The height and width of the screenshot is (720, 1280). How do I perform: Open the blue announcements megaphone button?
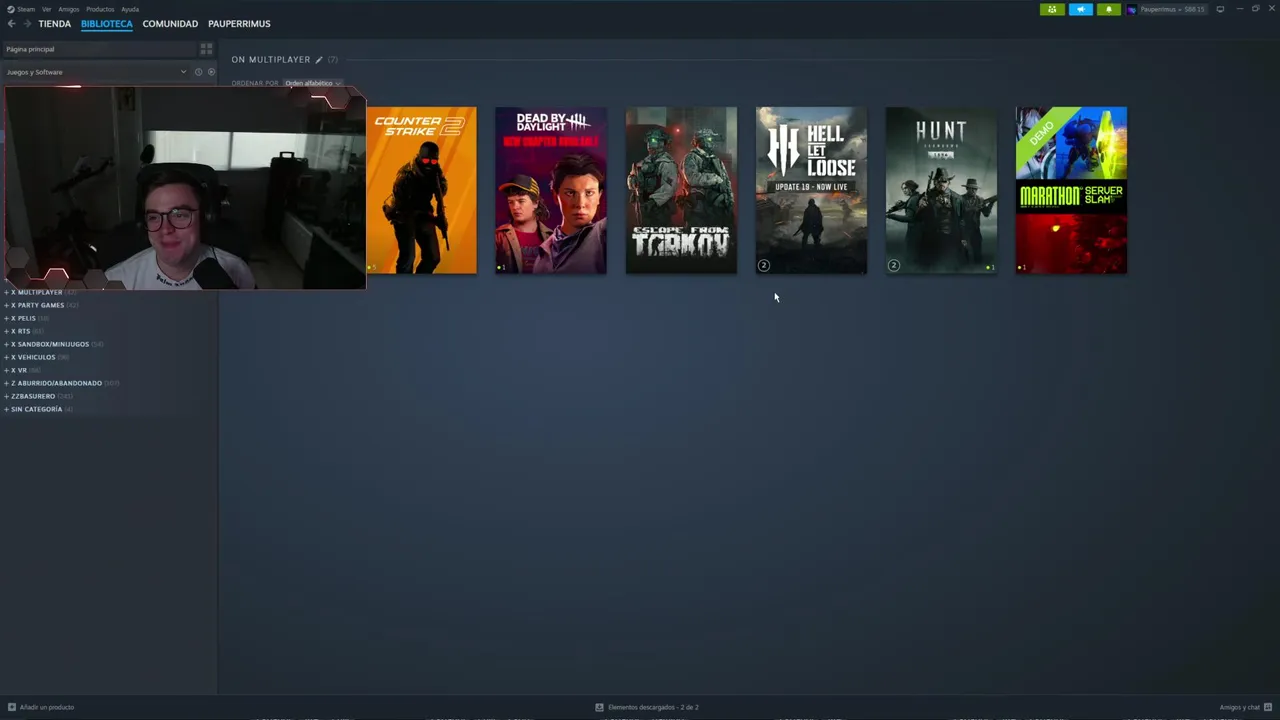(x=1081, y=9)
